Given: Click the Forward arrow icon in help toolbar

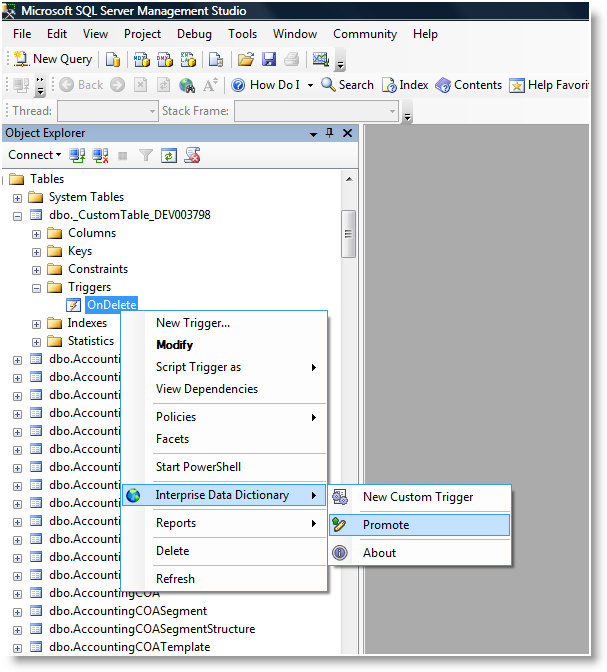Looking at the screenshot, I should coord(117,85).
